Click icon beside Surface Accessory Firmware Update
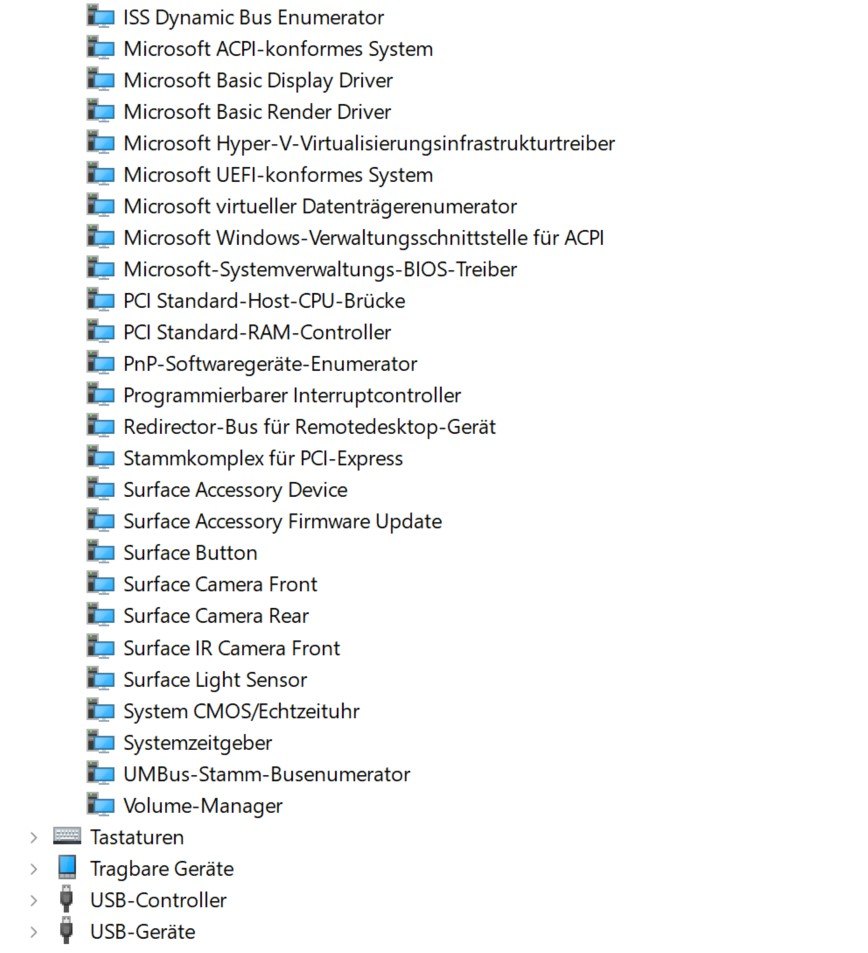This screenshot has width=868, height=953. point(100,521)
